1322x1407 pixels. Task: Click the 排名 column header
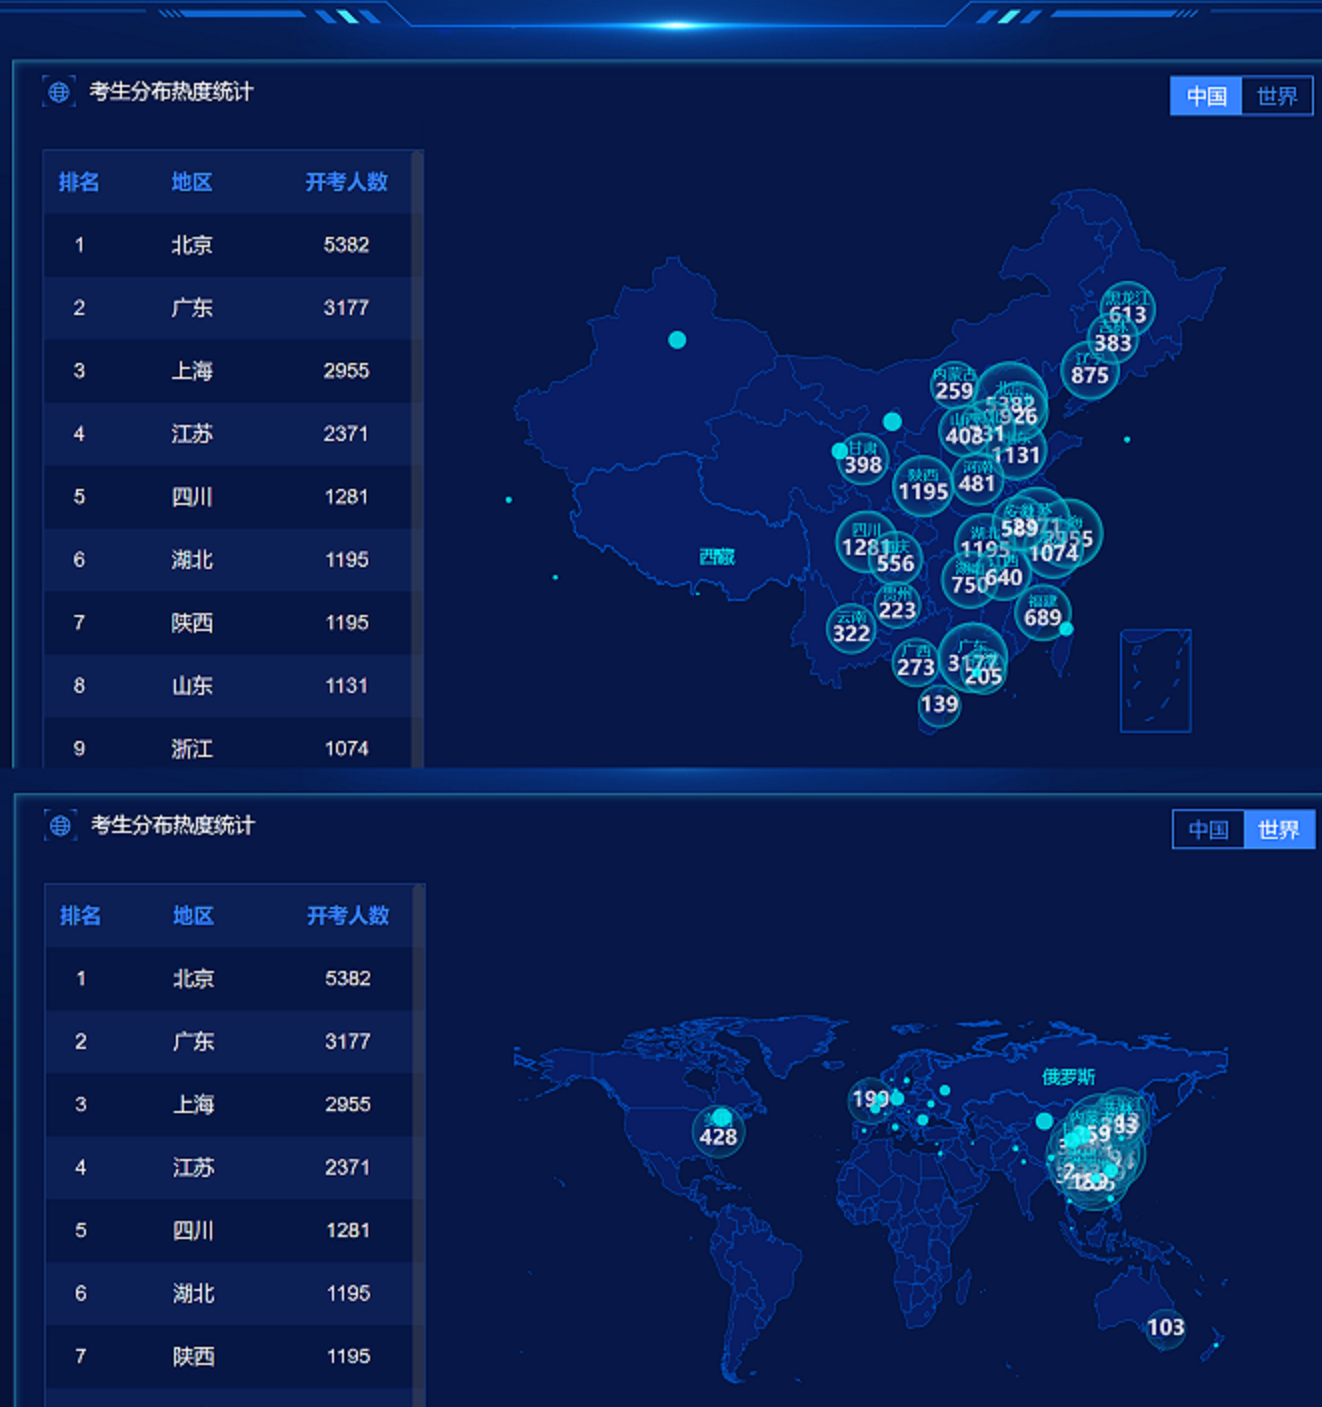point(79,182)
